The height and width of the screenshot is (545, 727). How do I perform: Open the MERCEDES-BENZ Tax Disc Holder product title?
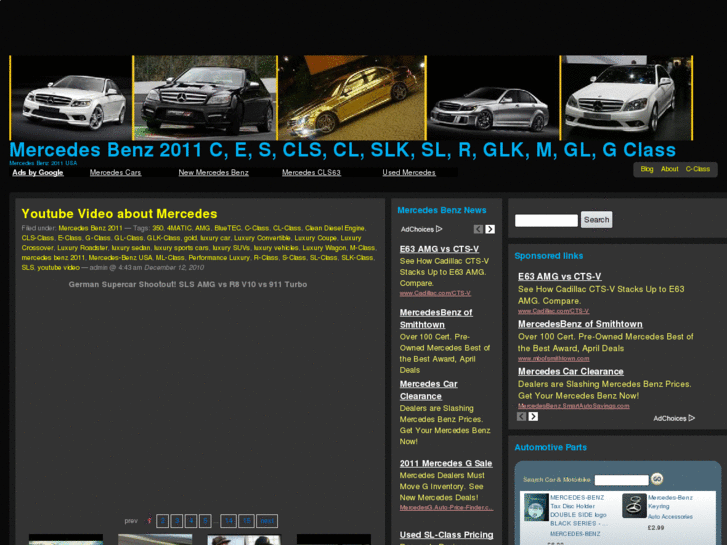pos(578,510)
